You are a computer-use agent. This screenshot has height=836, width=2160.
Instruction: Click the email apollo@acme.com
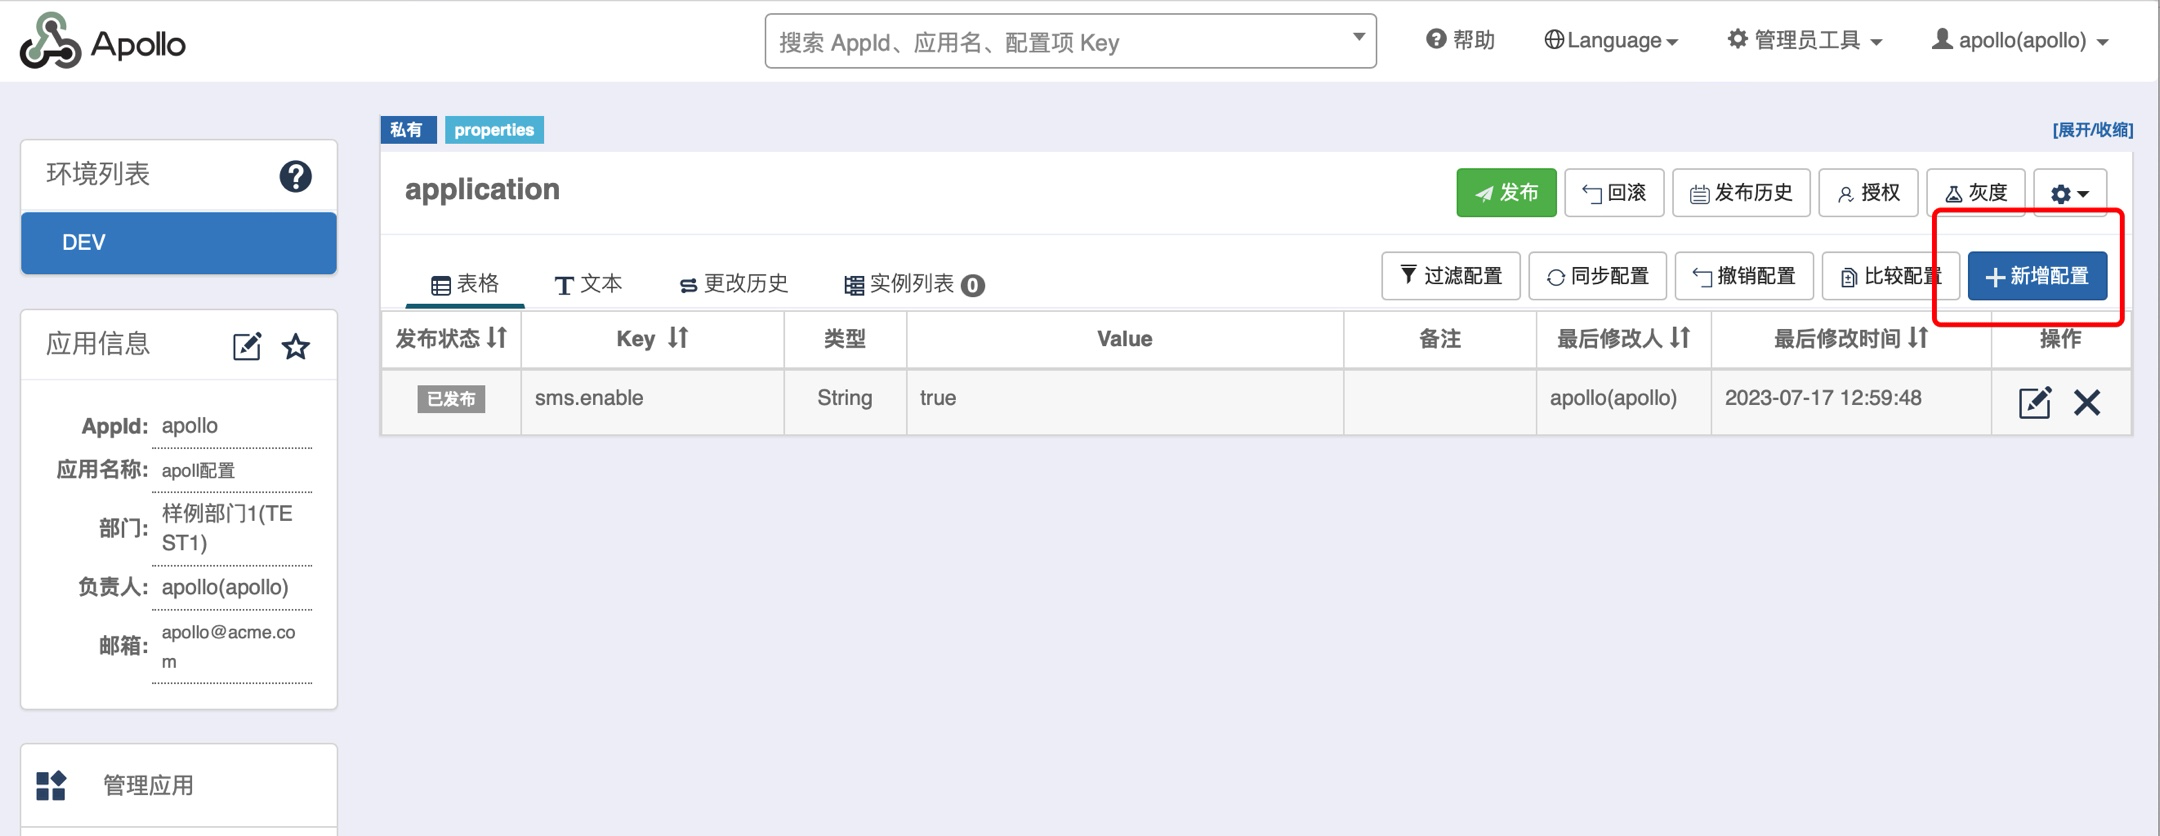(229, 646)
